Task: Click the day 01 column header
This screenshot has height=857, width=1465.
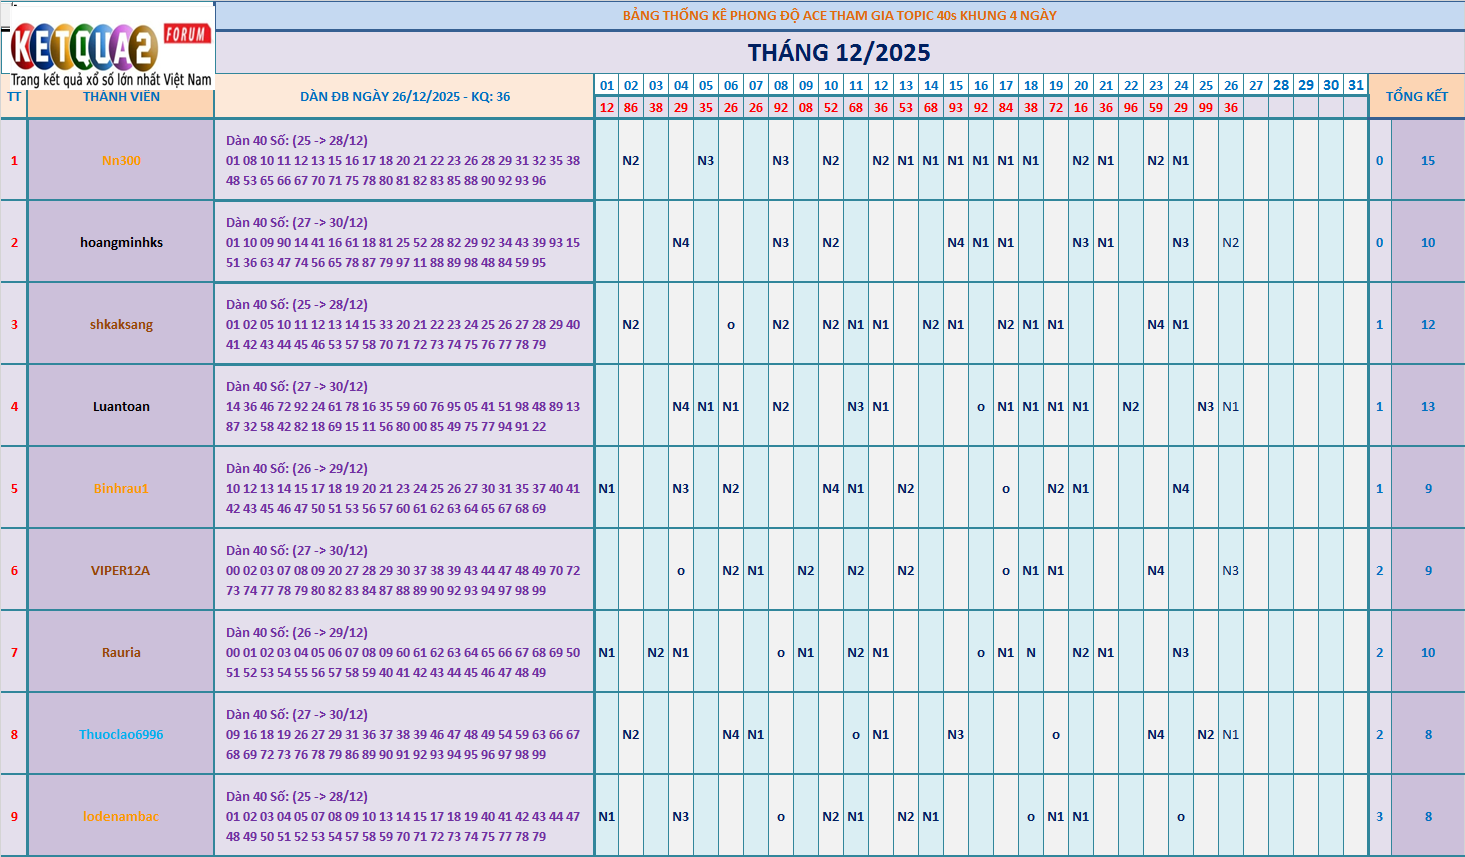Action: pos(606,86)
